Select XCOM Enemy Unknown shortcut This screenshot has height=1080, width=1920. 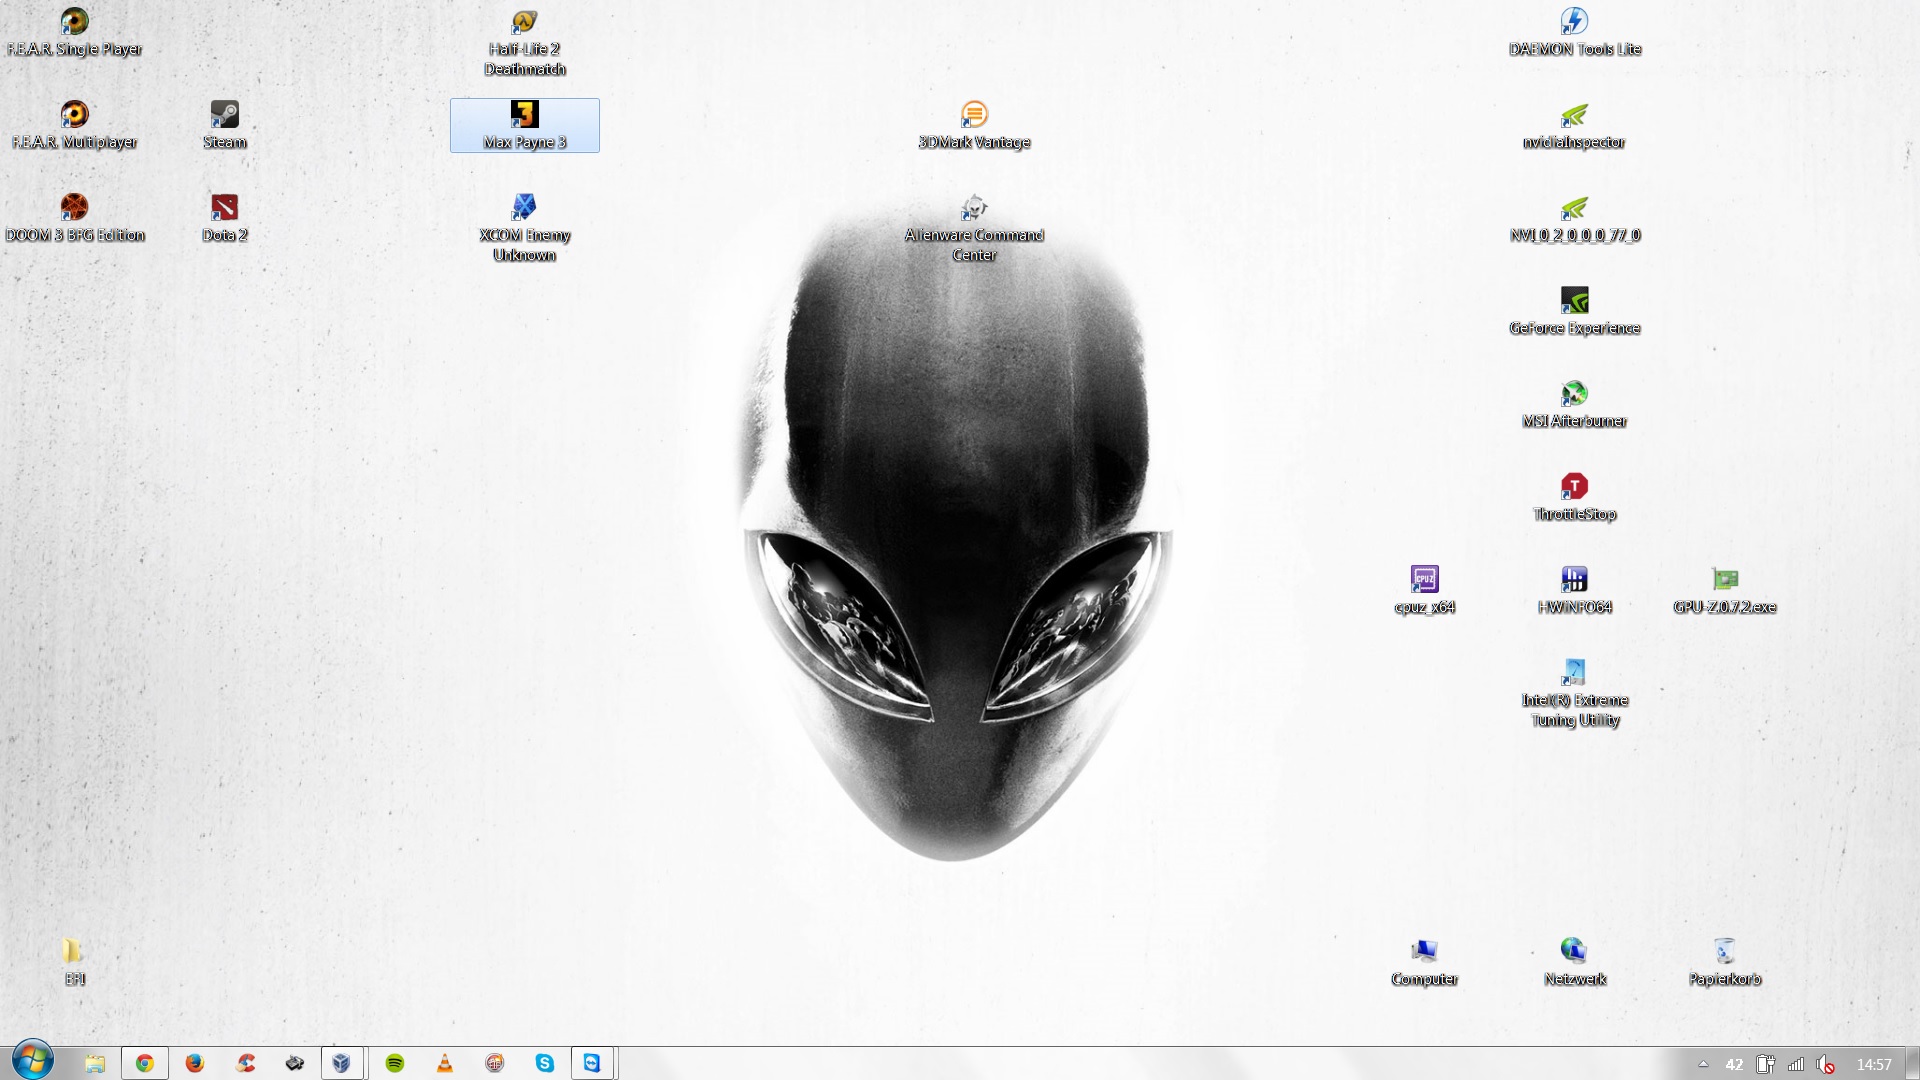coord(525,228)
